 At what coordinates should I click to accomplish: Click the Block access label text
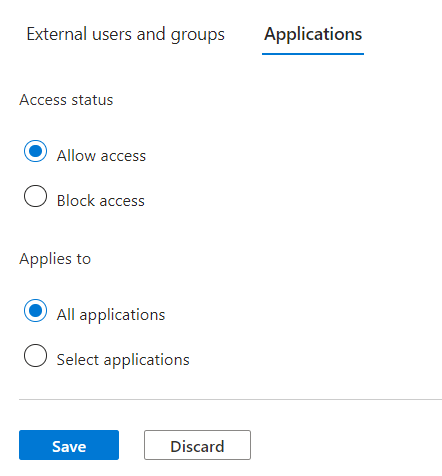point(101,201)
